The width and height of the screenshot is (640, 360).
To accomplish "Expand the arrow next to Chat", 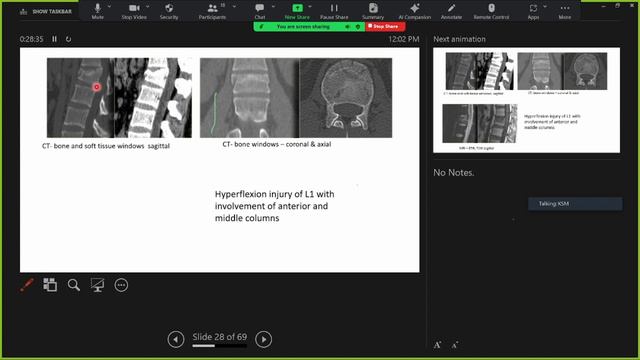I will [x=273, y=7].
